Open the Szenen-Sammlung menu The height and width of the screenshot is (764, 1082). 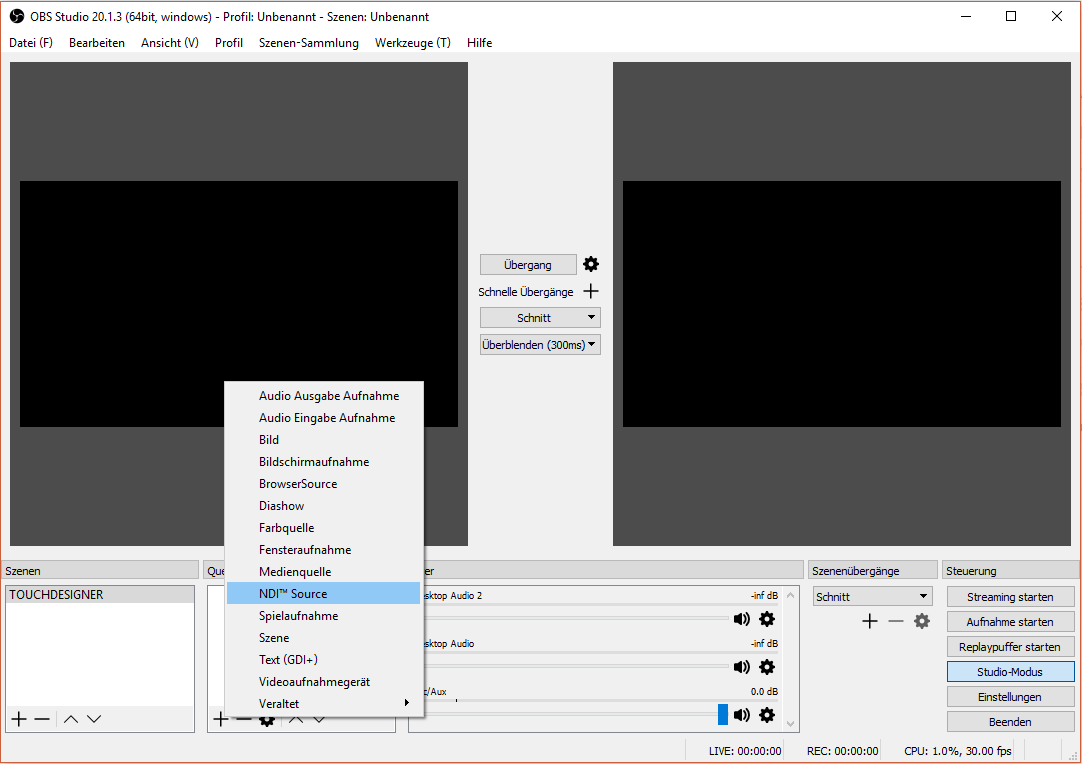click(x=308, y=43)
